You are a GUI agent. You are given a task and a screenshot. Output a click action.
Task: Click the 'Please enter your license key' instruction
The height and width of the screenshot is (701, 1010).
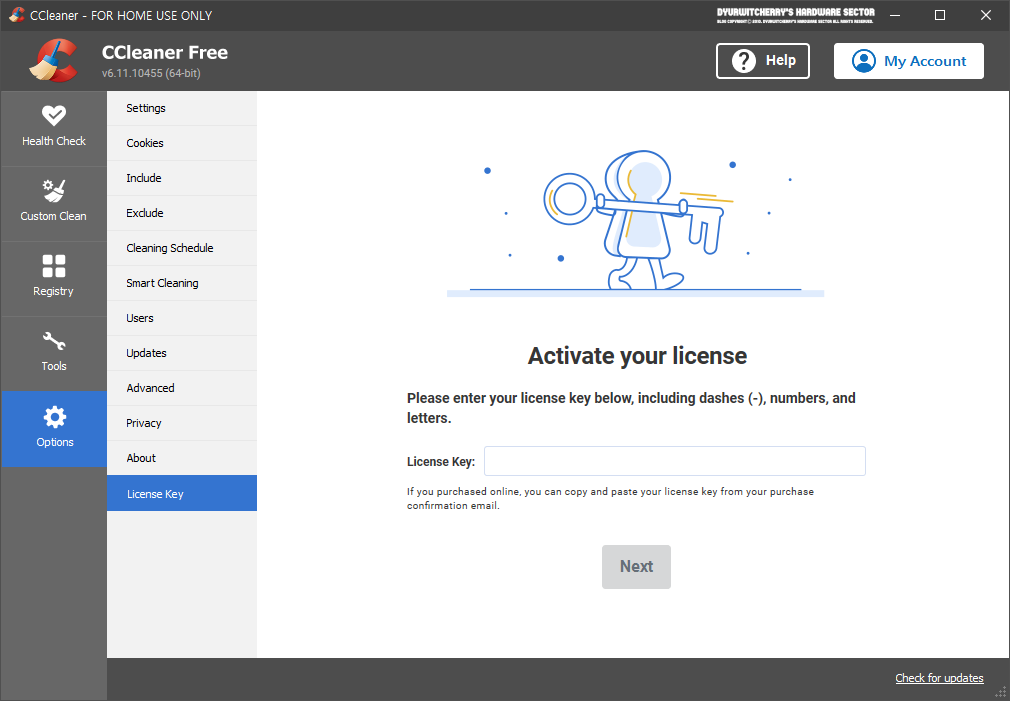pos(631,408)
